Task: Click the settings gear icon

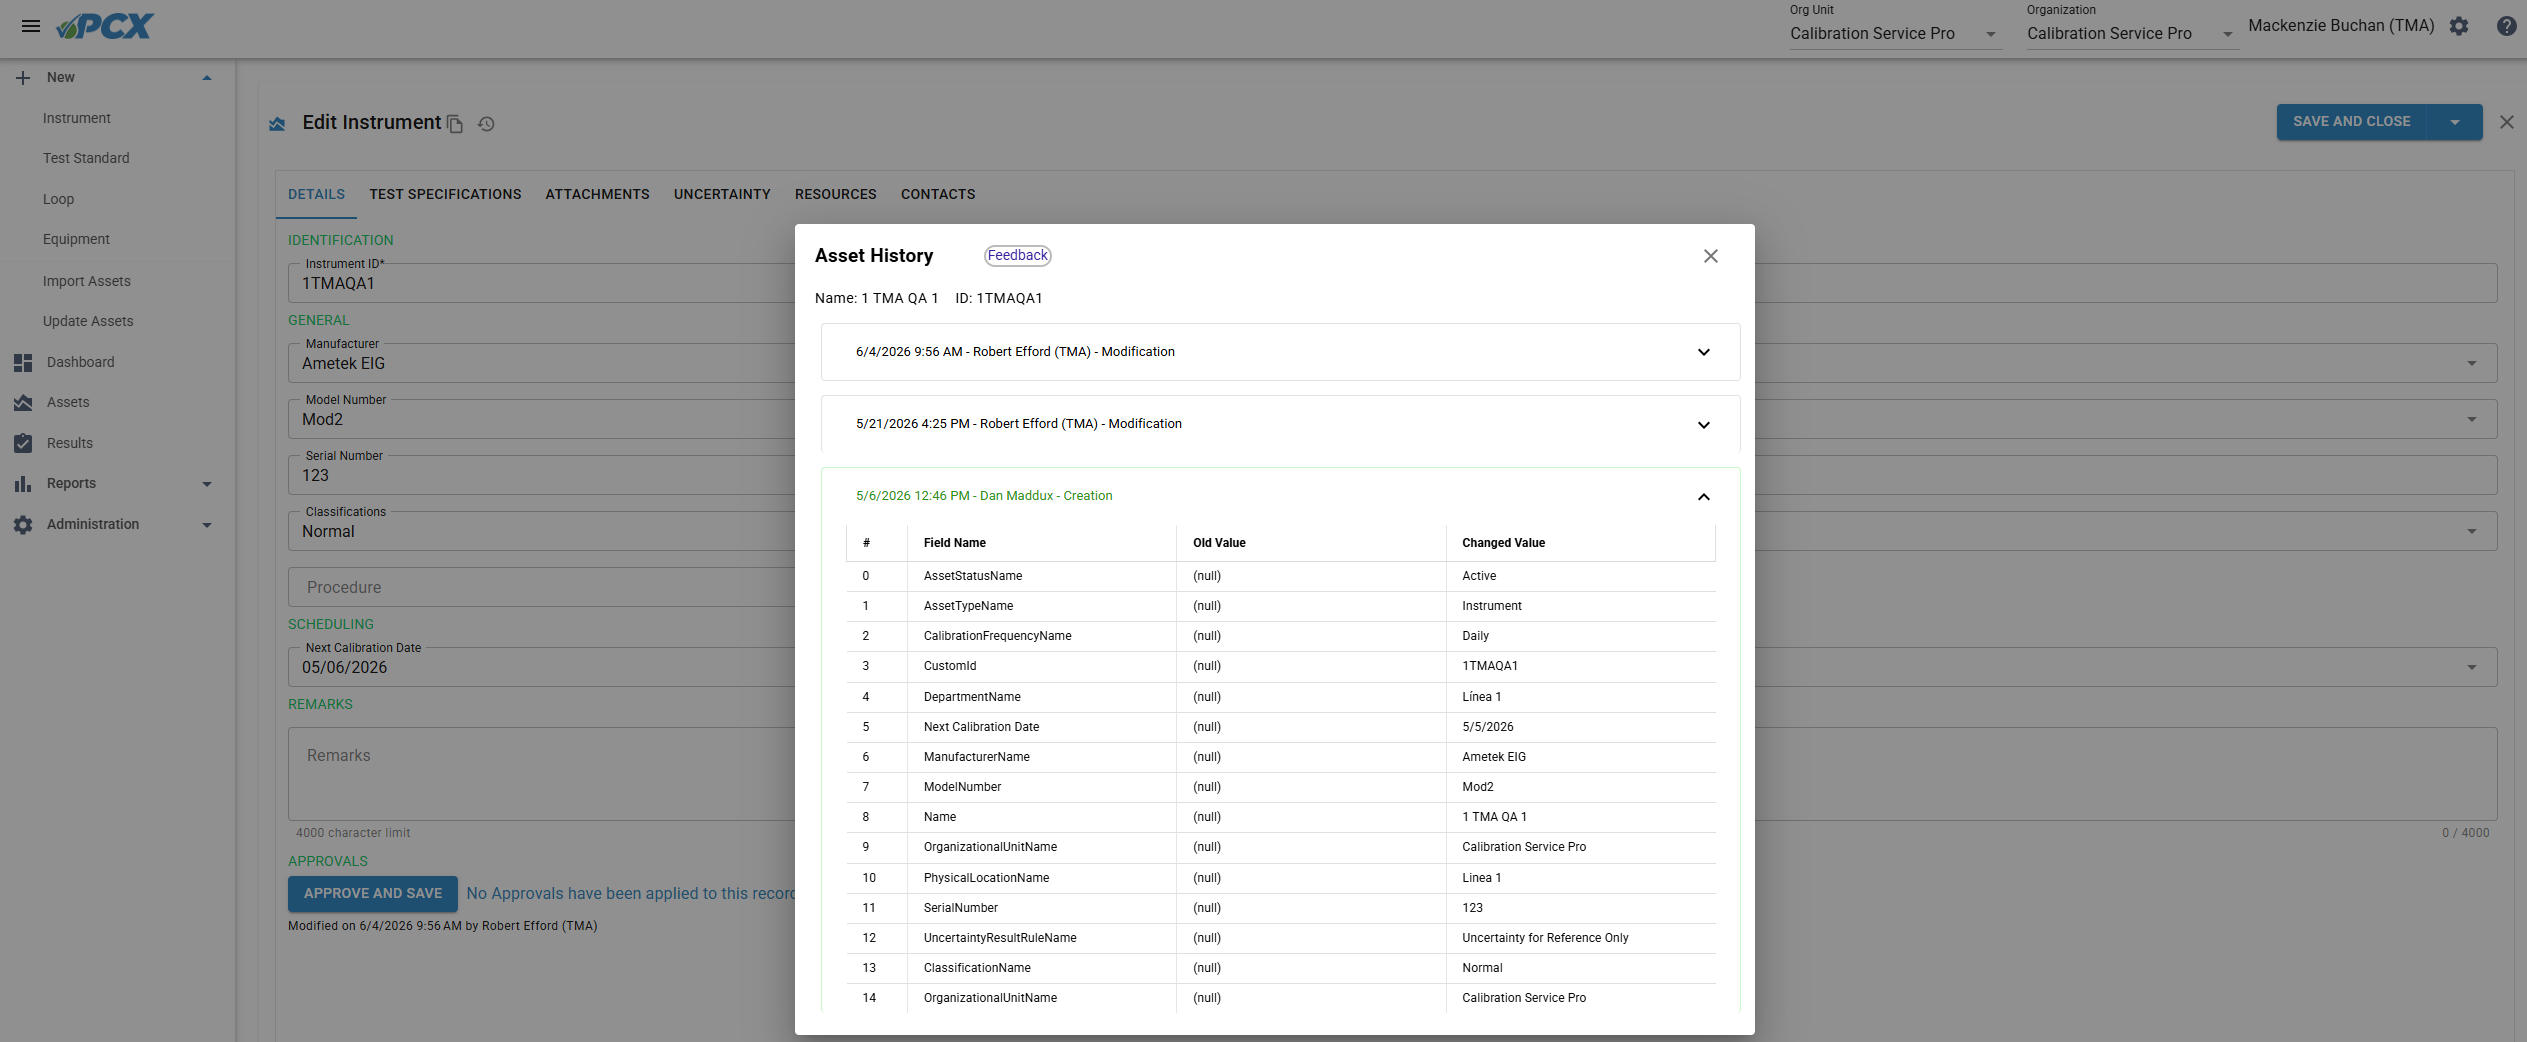Action: [2459, 27]
